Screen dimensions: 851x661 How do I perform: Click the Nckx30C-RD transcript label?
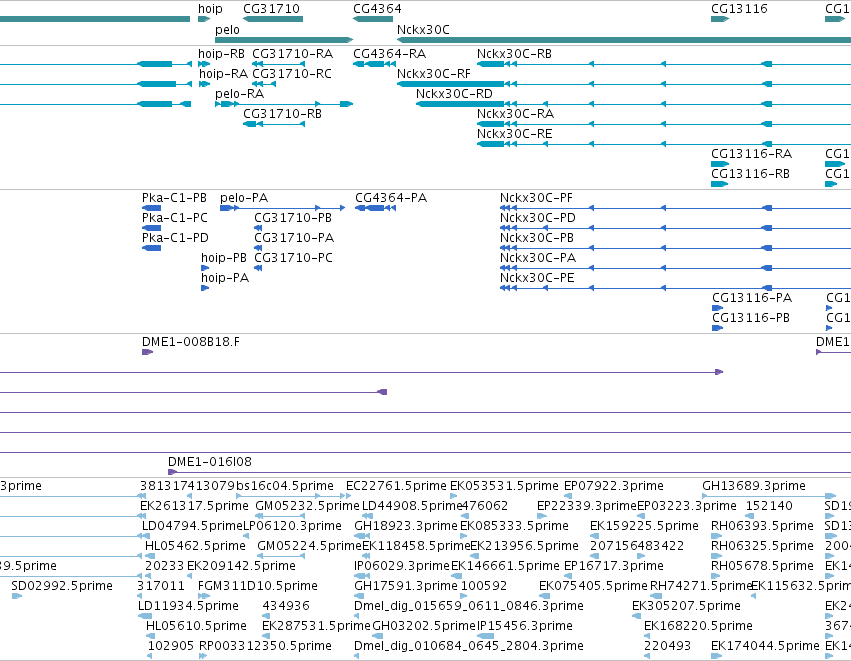454,94
